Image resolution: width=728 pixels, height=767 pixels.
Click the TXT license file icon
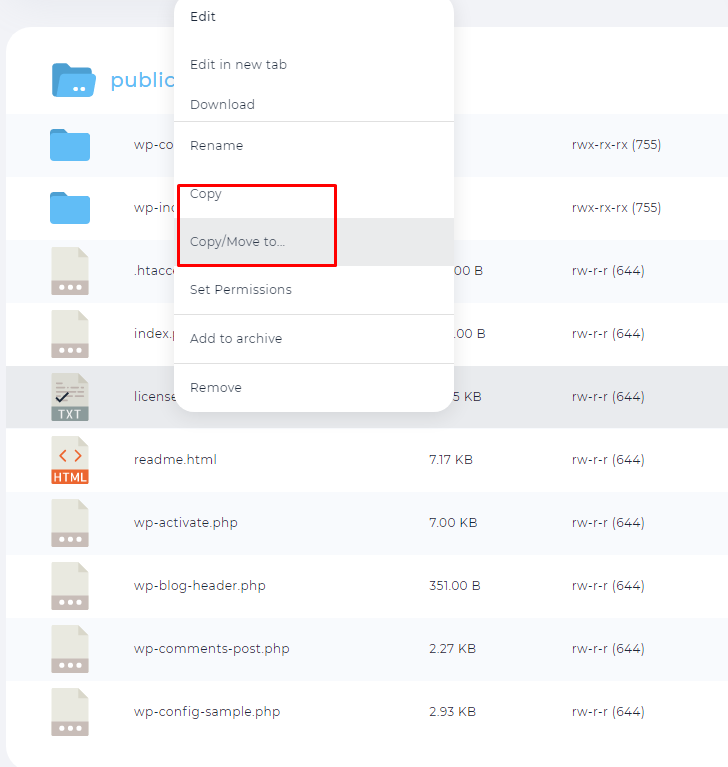[70, 397]
